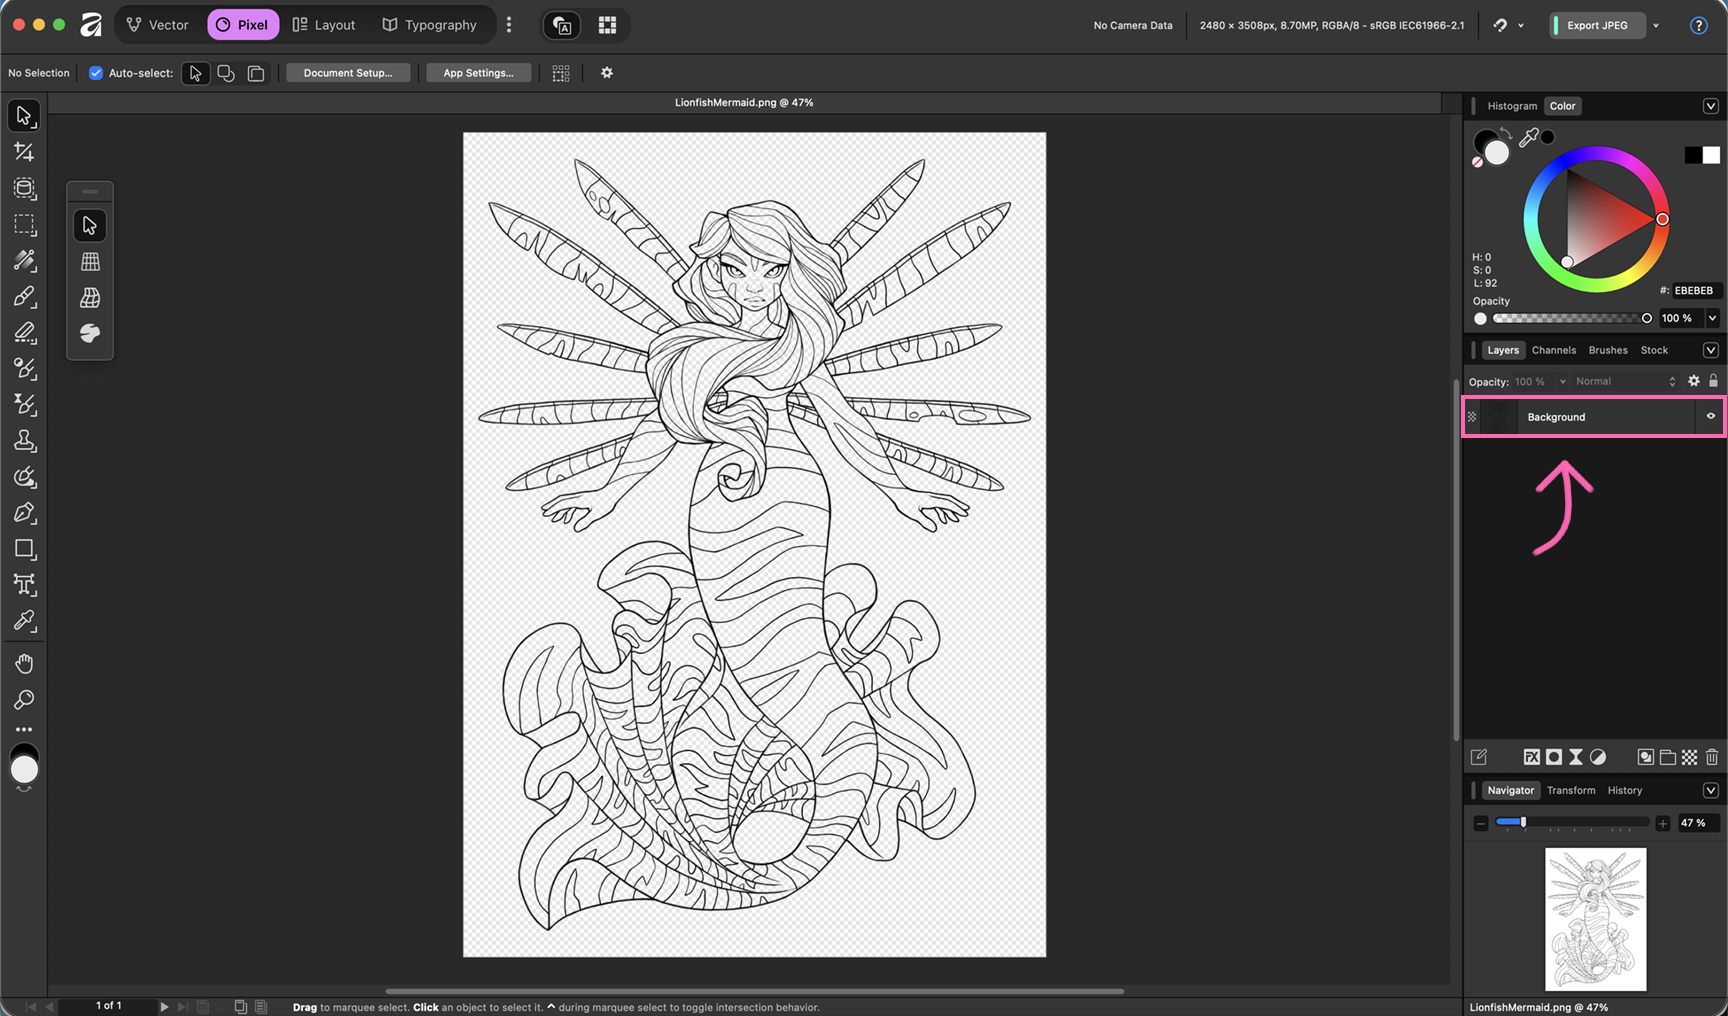1728x1016 pixels.
Task: Toggle snapping grid icon in context toolbar
Action: [561, 73]
